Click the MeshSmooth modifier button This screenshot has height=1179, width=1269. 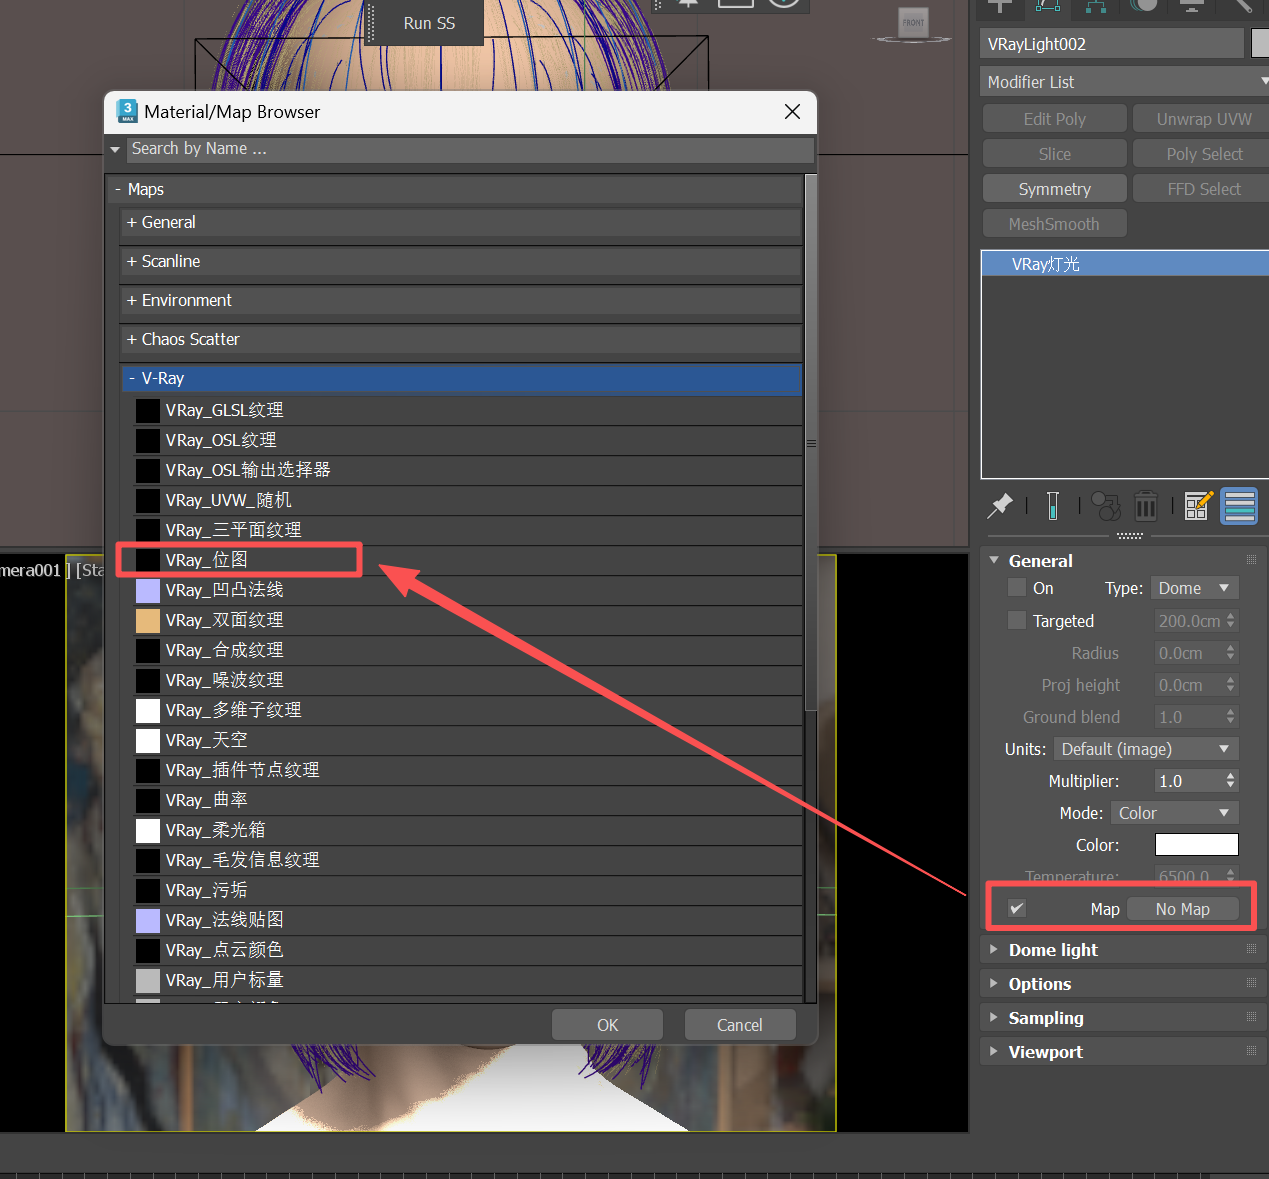1054,224
